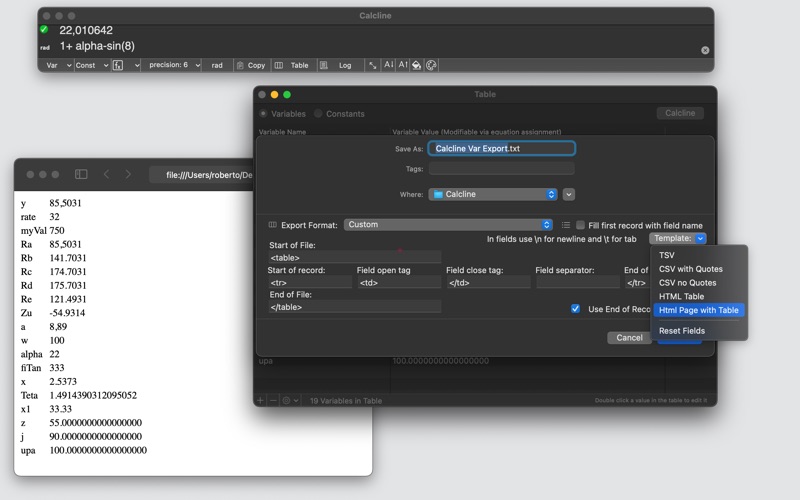Click the End of File field
The width and height of the screenshot is (800, 500).
point(355,307)
